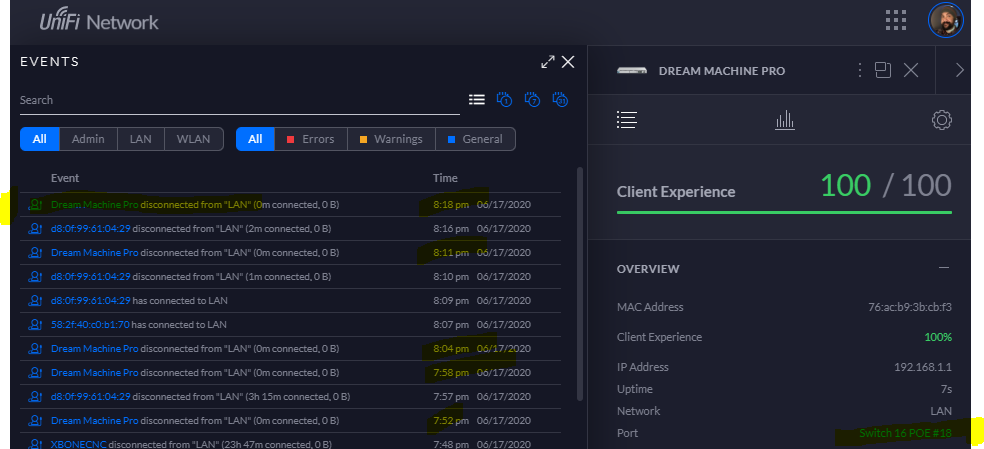The image size is (984, 449).
Task: Open the device statistics chart tab
Action: (x=784, y=120)
